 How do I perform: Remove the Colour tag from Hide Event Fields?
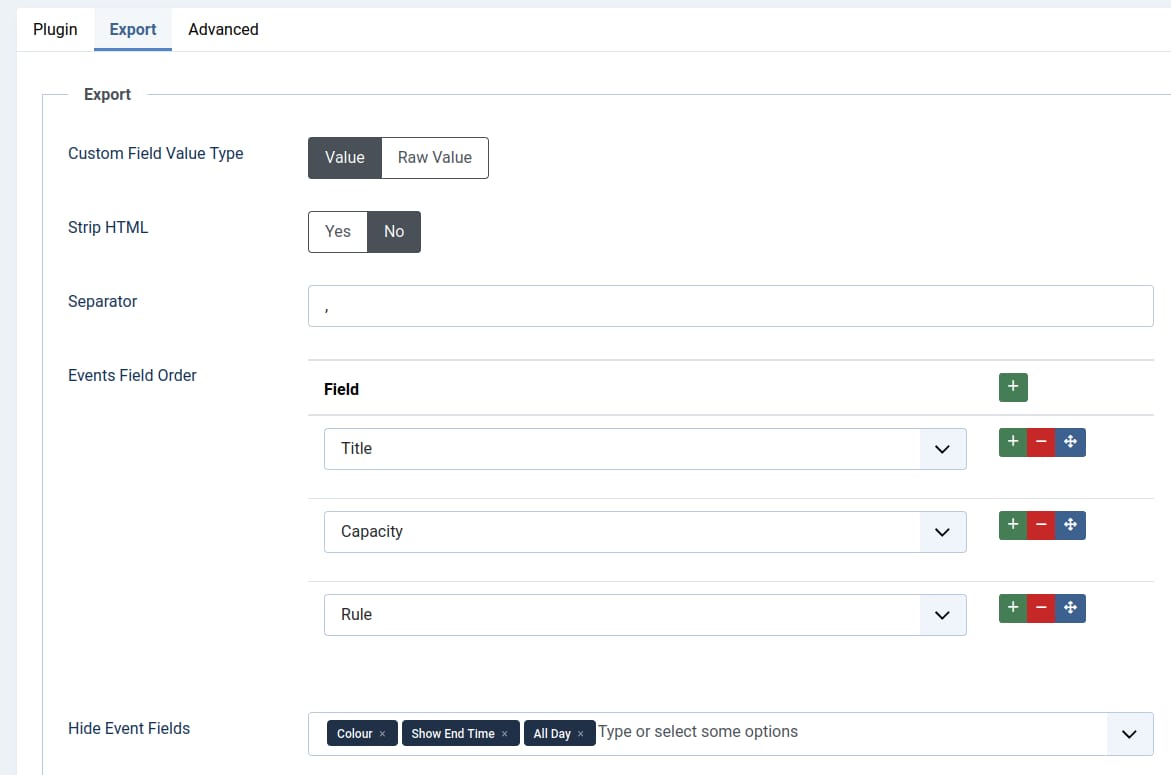click(x=382, y=733)
